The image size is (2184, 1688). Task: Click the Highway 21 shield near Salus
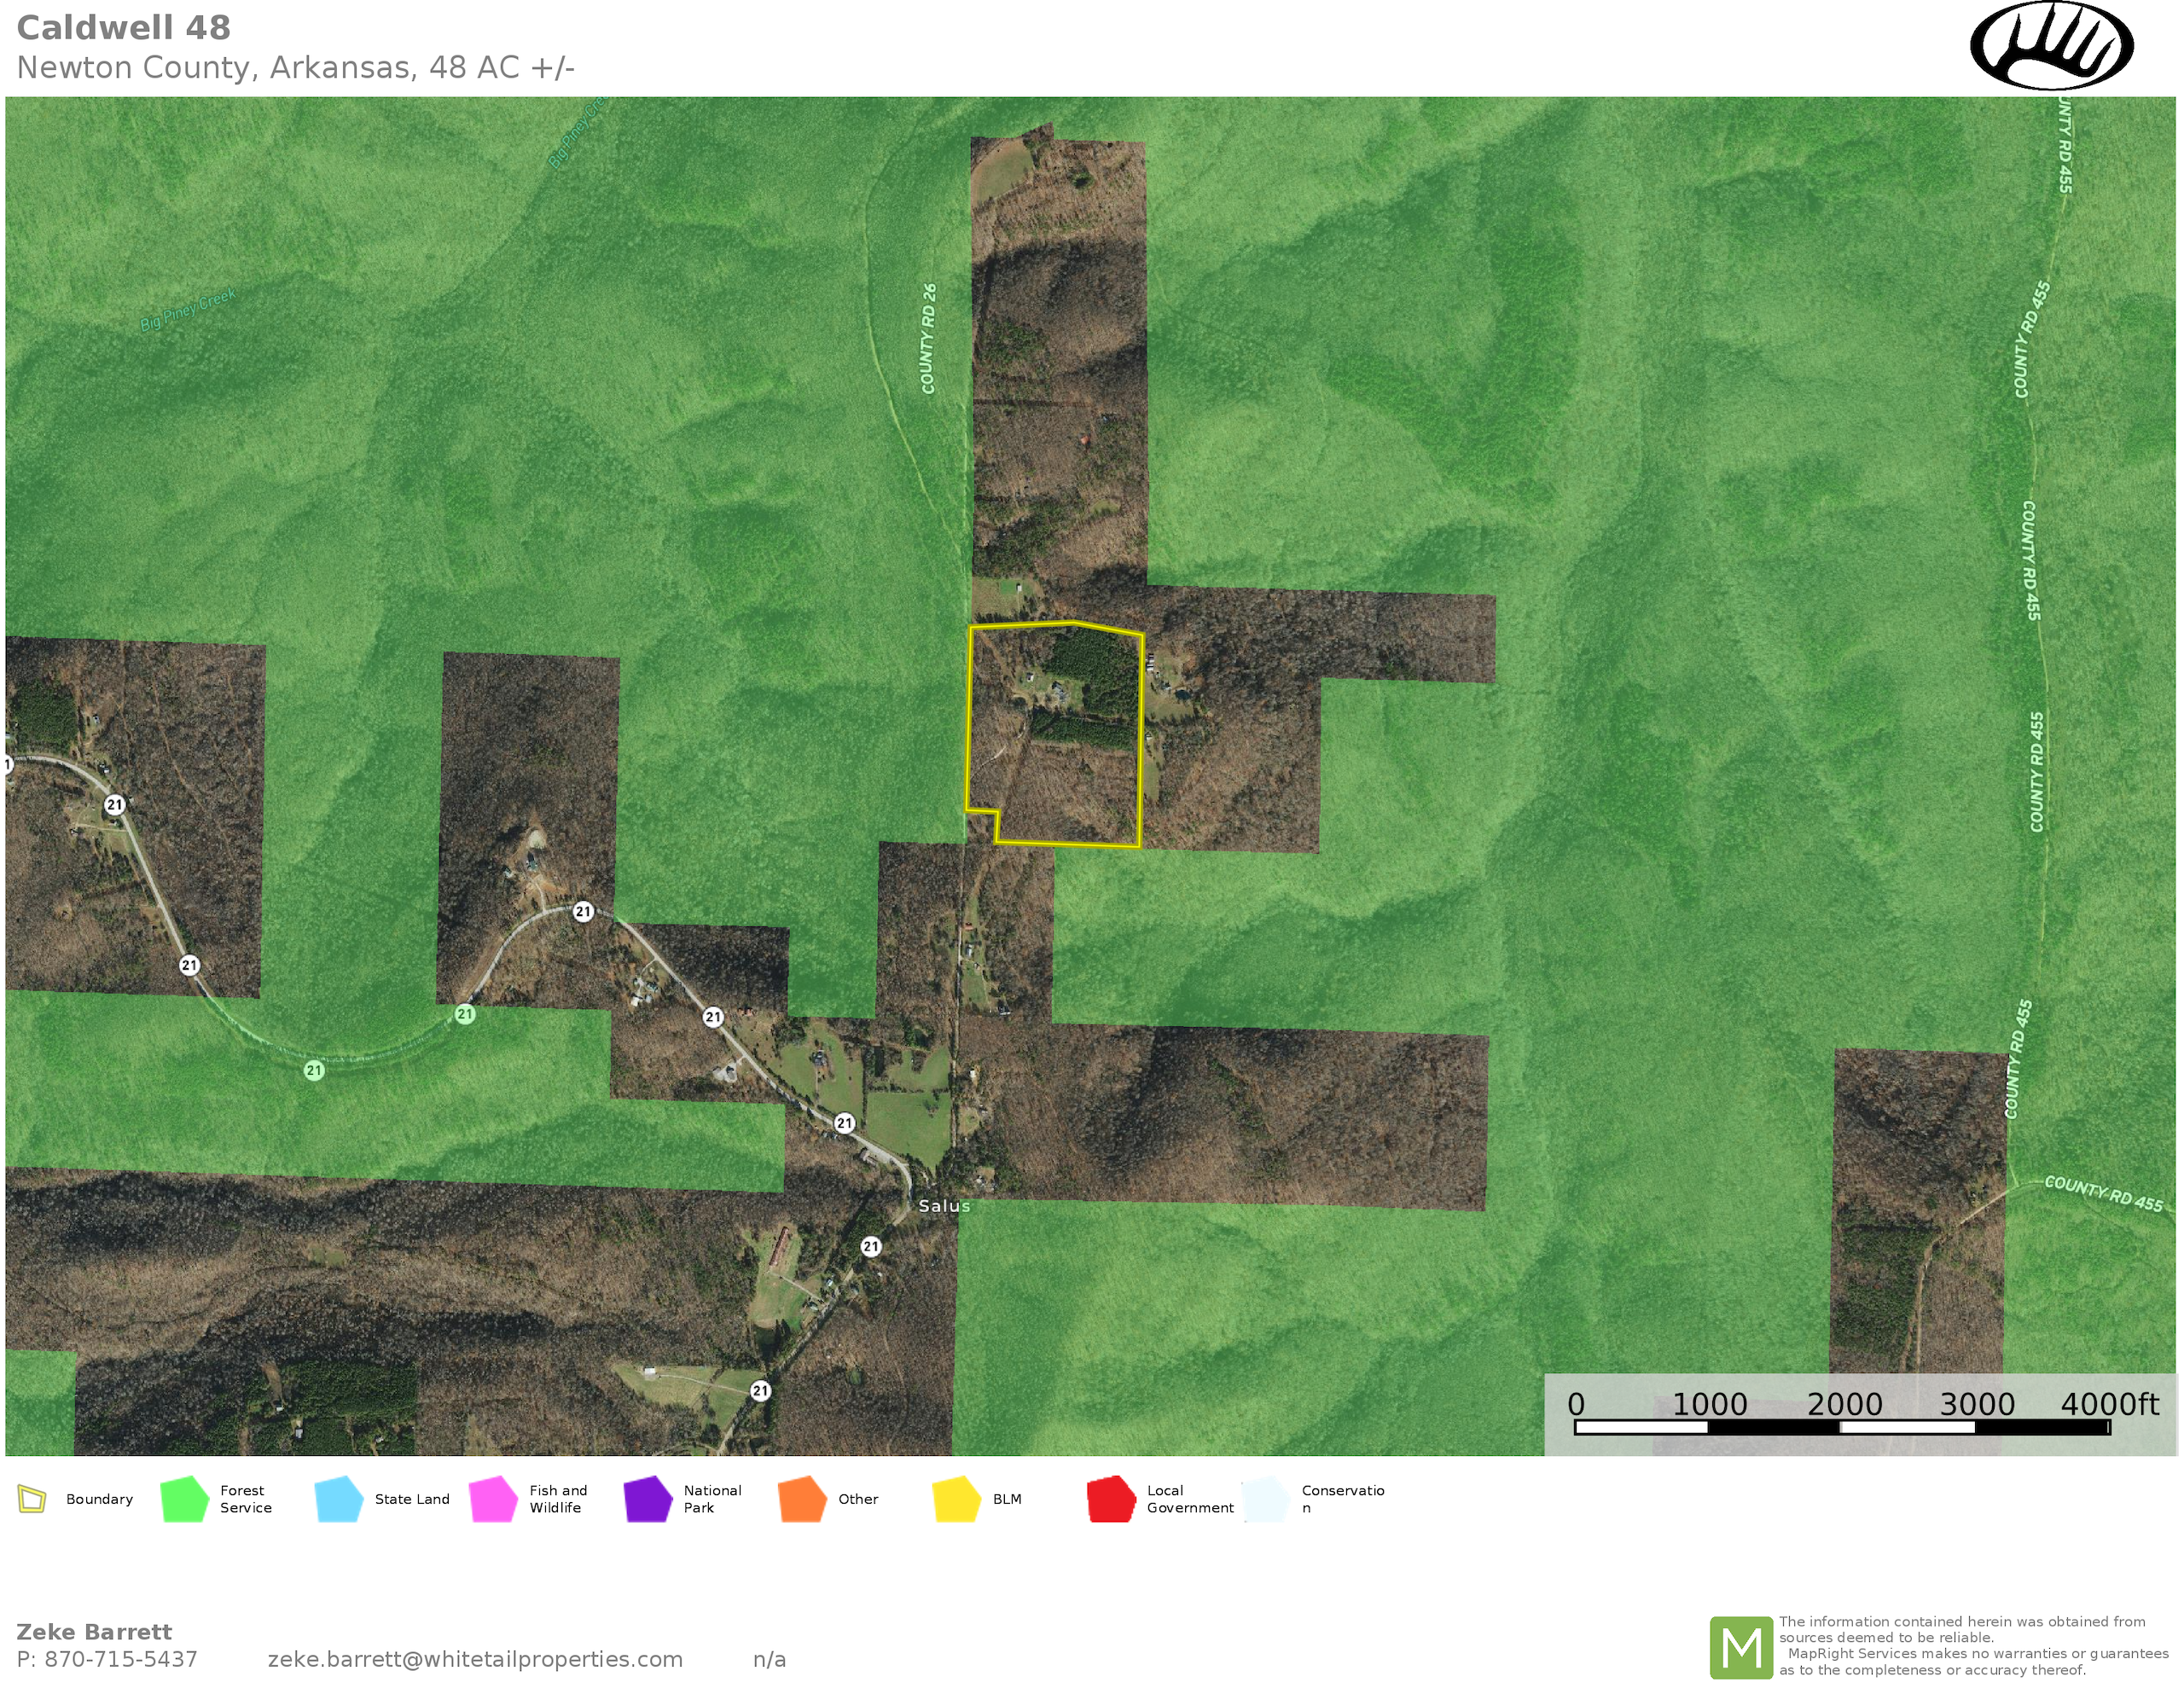871,1246
